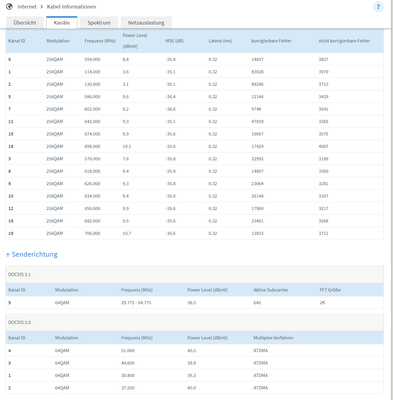Select the 114.000 frequency cell
Viewport: 393px width, 400px height.
[x=92, y=72]
